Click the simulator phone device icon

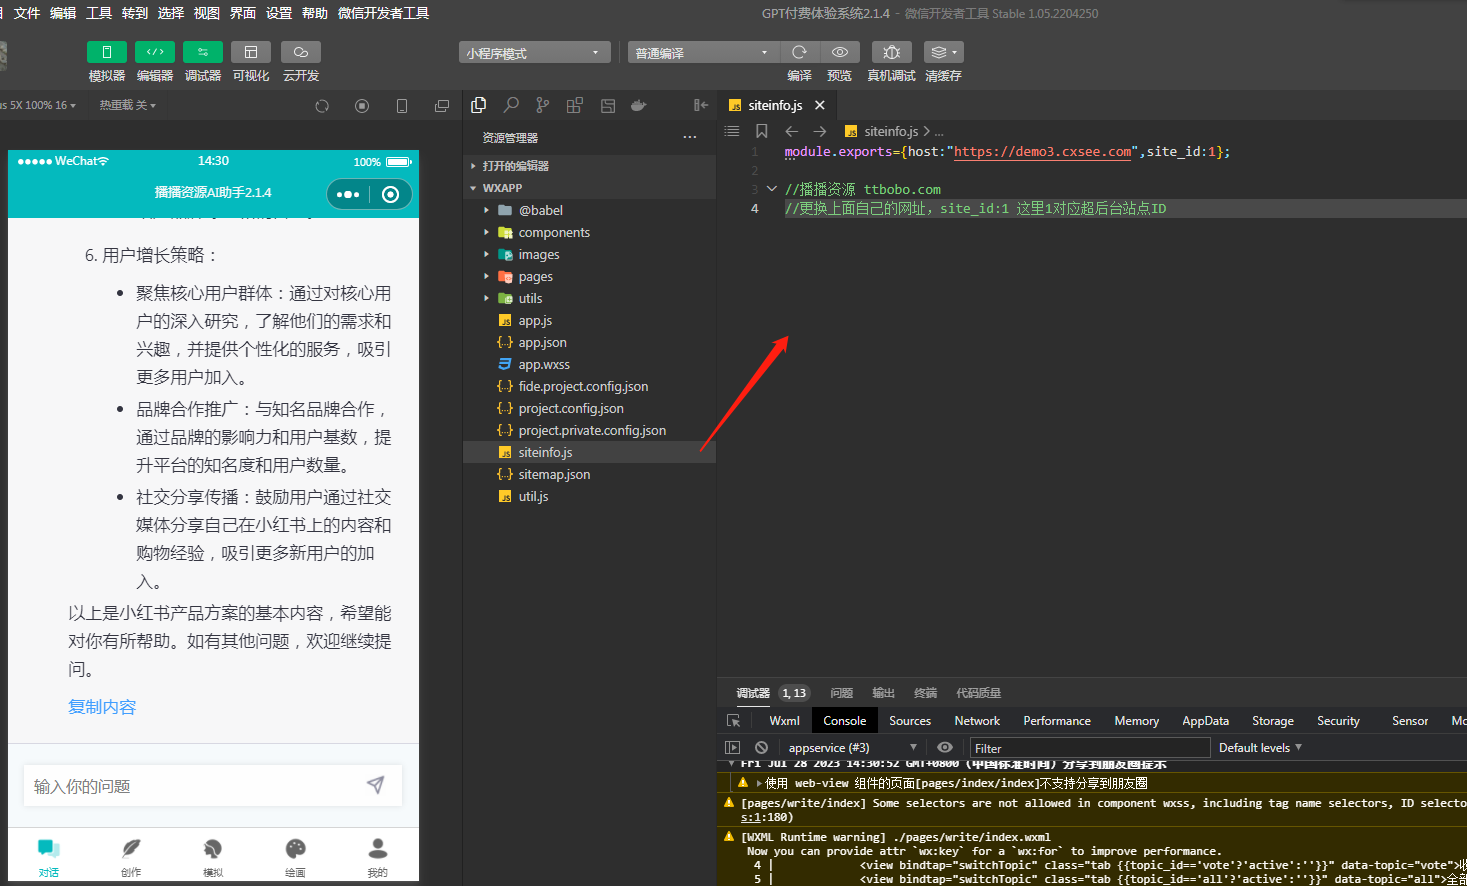coord(402,106)
